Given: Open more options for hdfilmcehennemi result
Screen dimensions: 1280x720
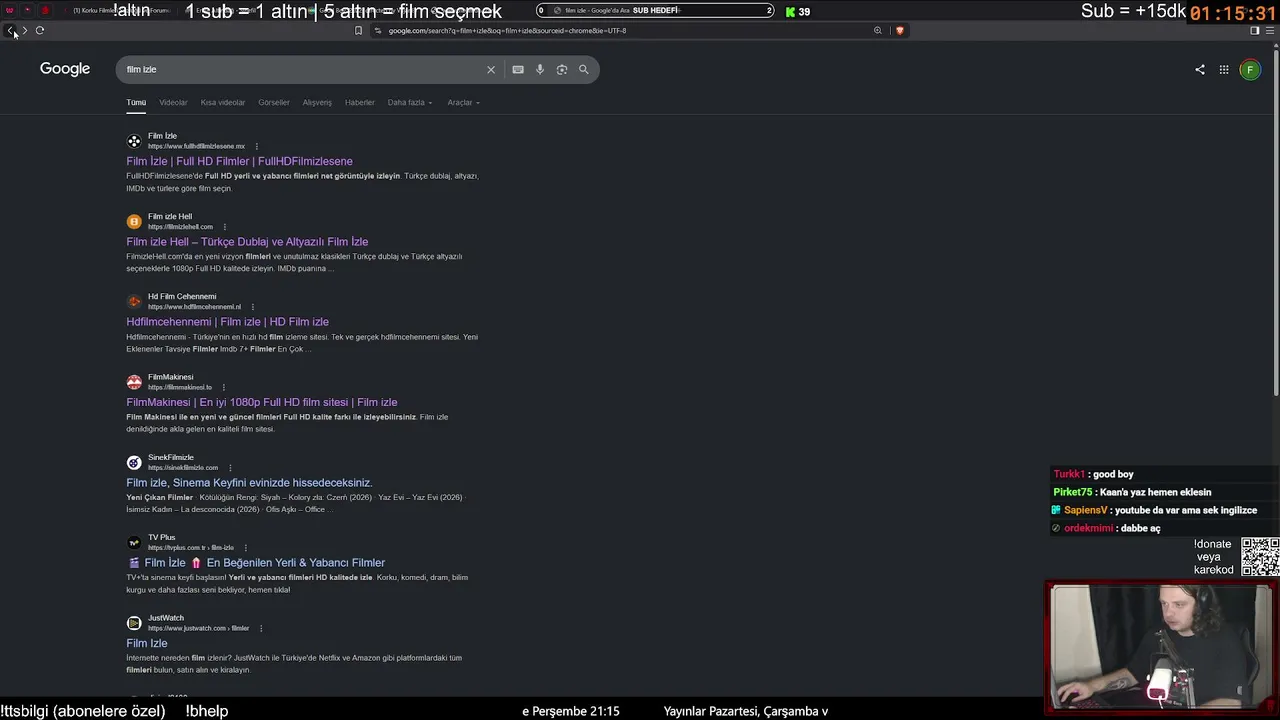Looking at the screenshot, I should [x=252, y=307].
